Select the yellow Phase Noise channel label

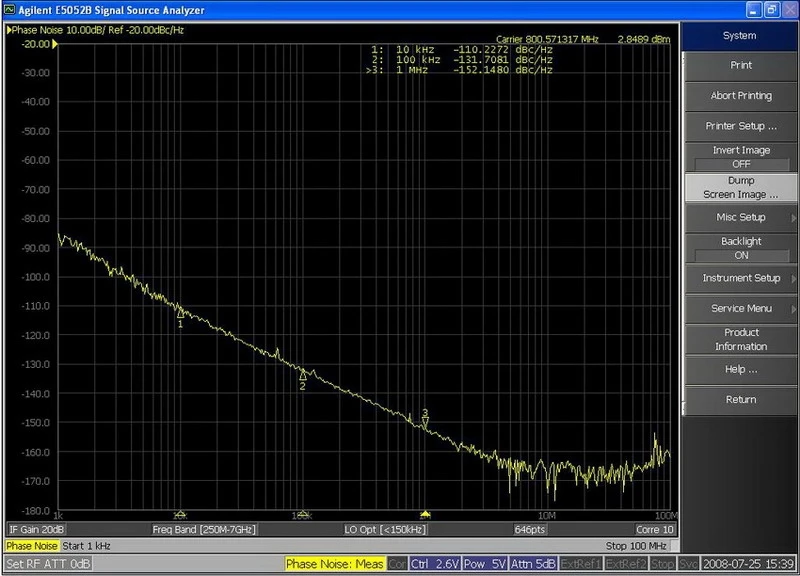[32, 546]
